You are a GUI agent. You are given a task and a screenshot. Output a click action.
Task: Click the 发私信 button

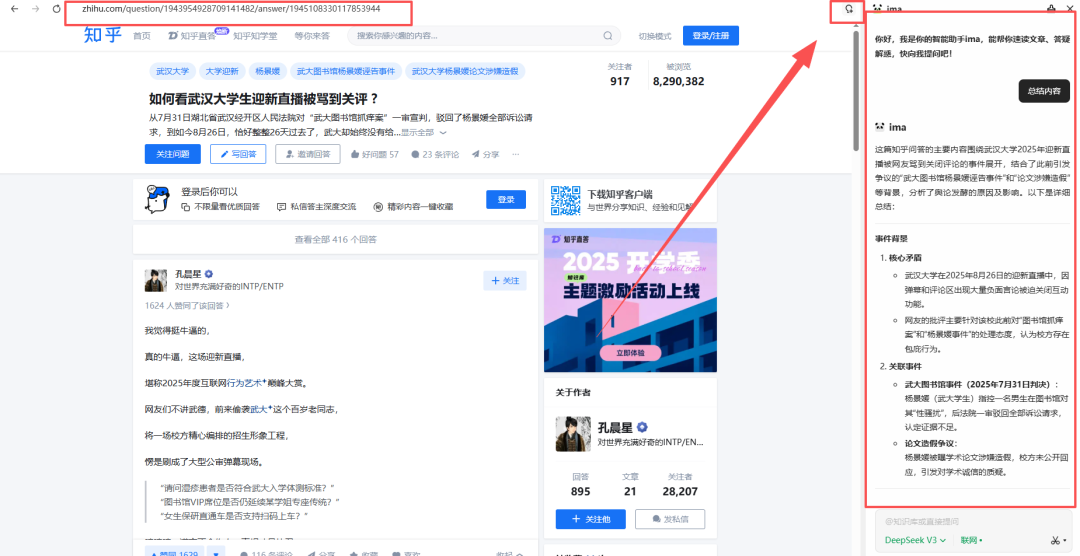pyautogui.click(x=669, y=519)
